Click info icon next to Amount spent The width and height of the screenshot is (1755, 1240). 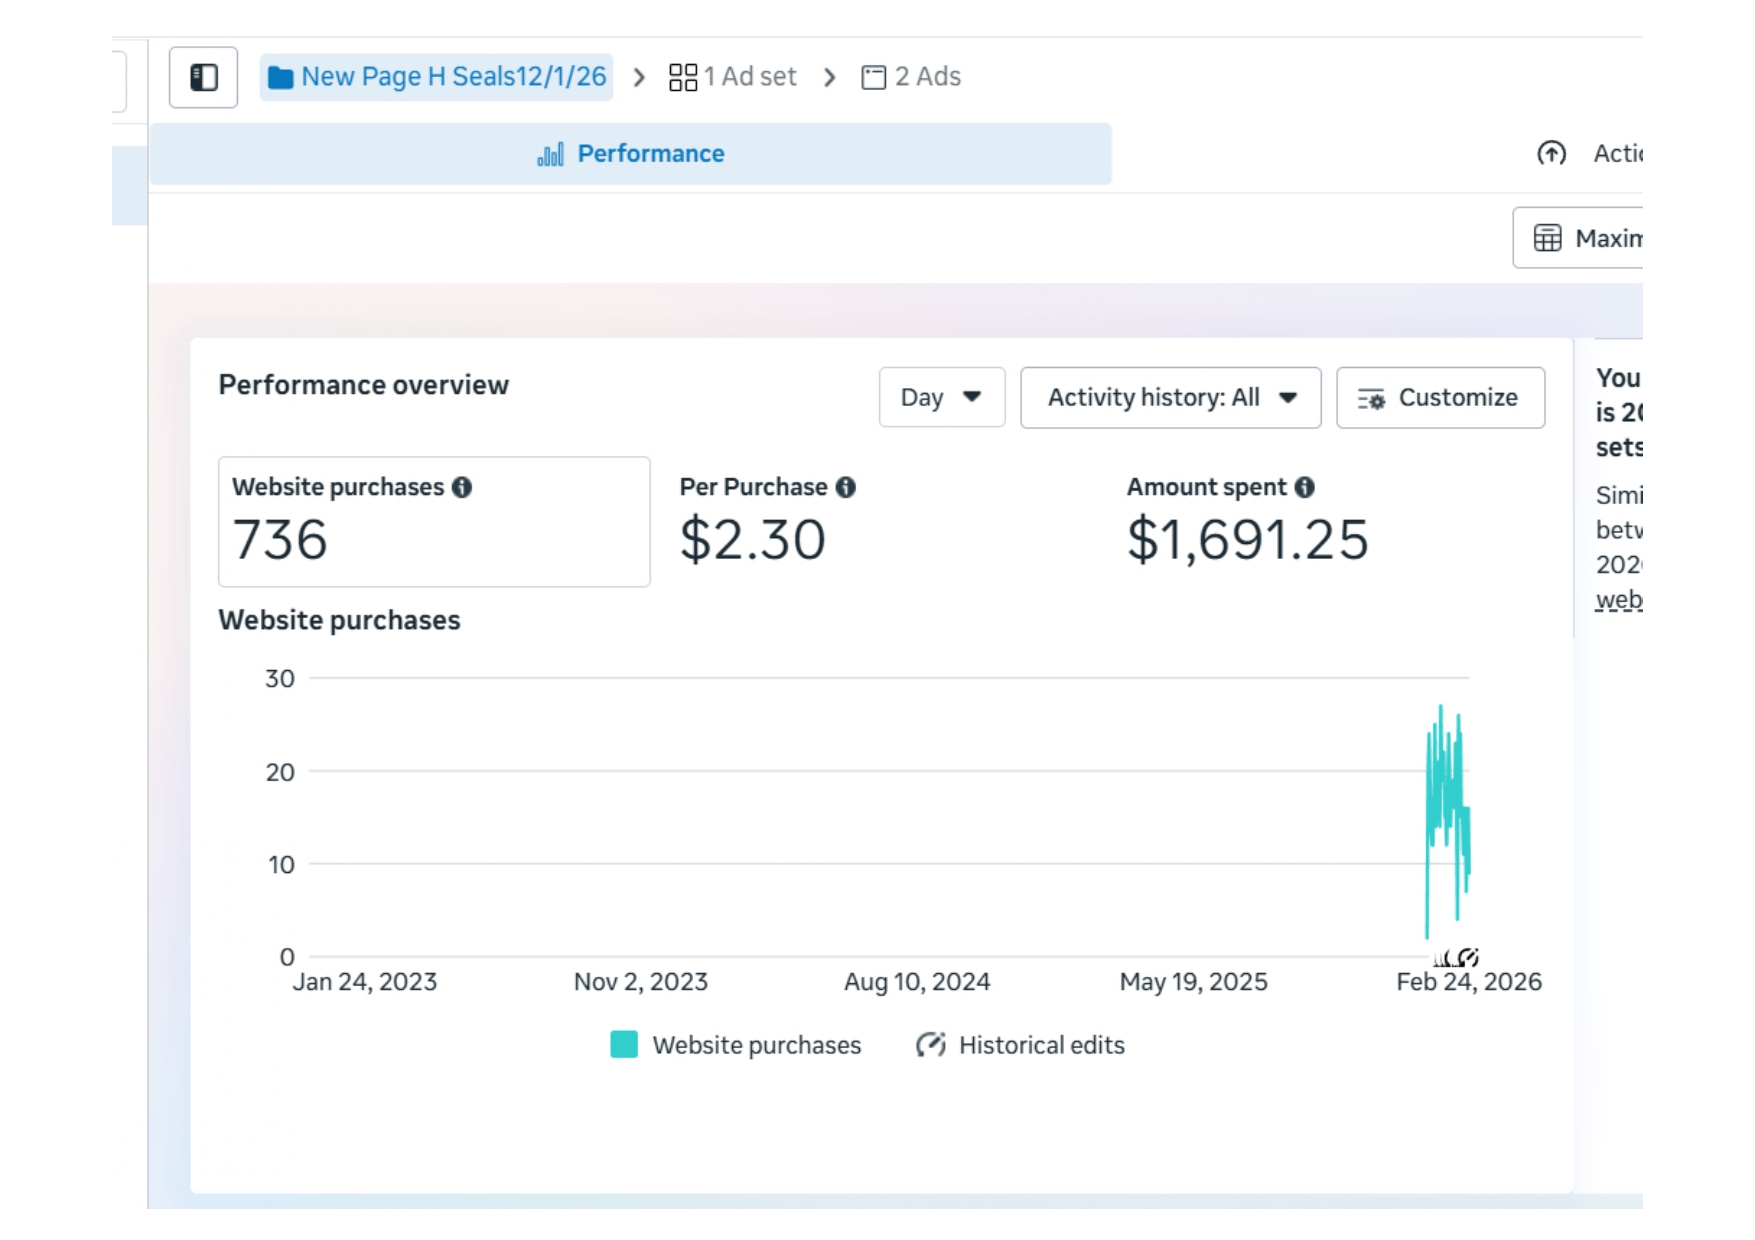pyautogui.click(x=1305, y=487)
